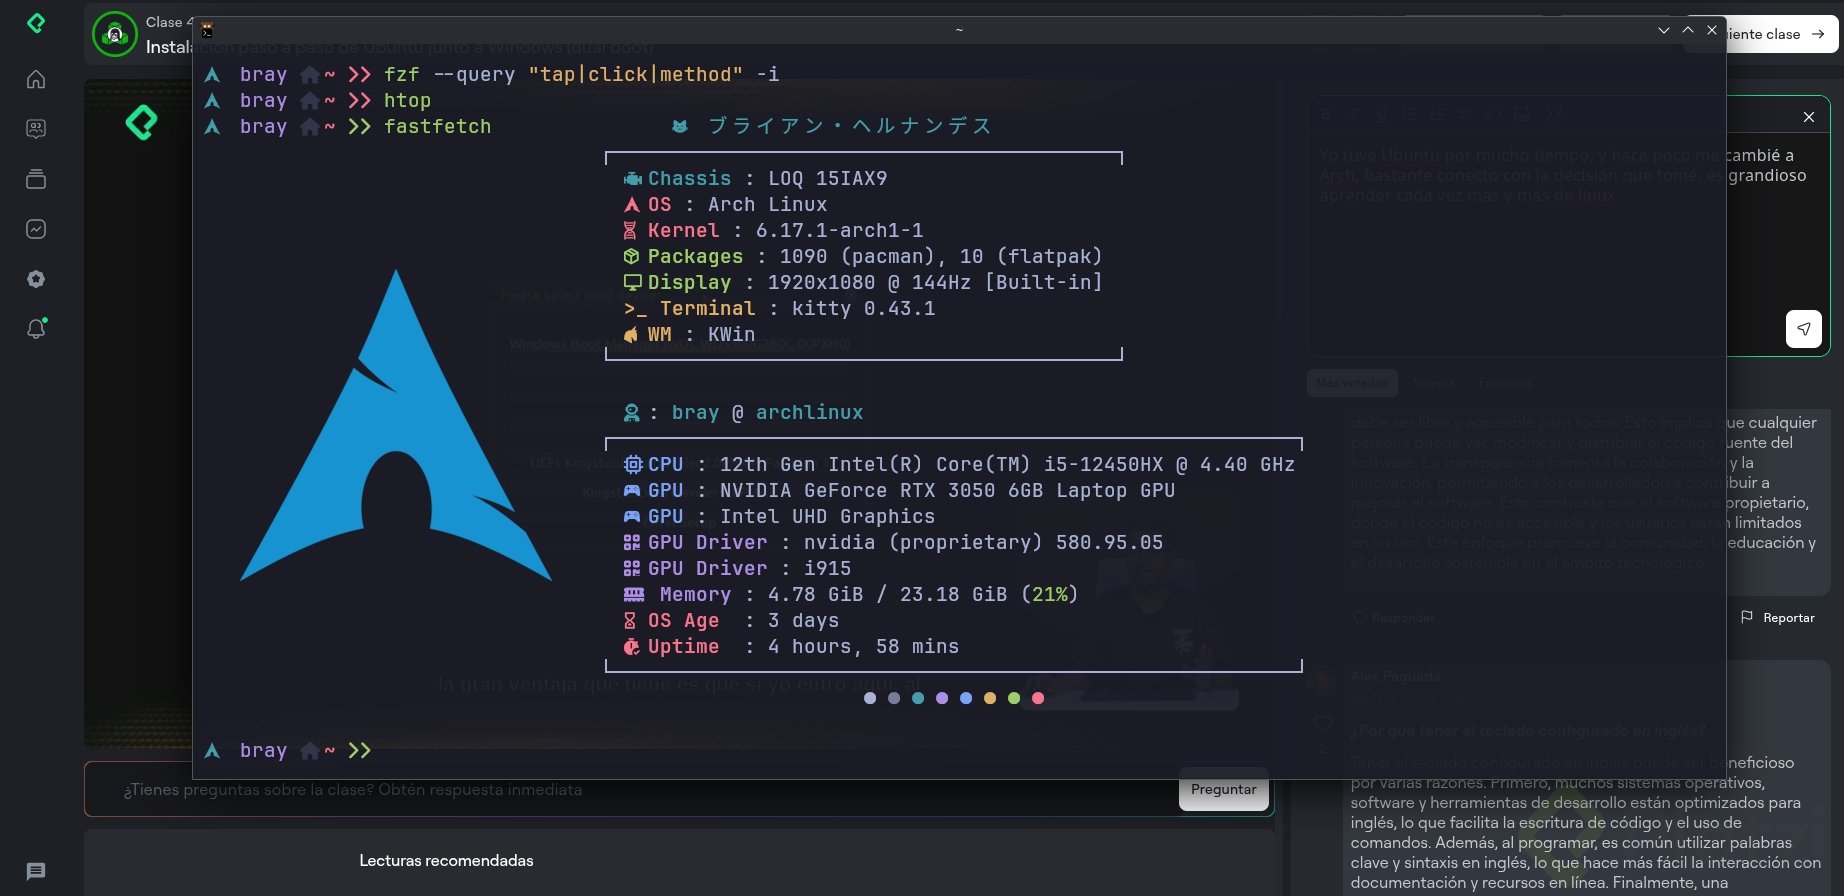This screenshot has height=896, width=1844.
Task: Click the Preguntar button
Action: point(1224,789)
